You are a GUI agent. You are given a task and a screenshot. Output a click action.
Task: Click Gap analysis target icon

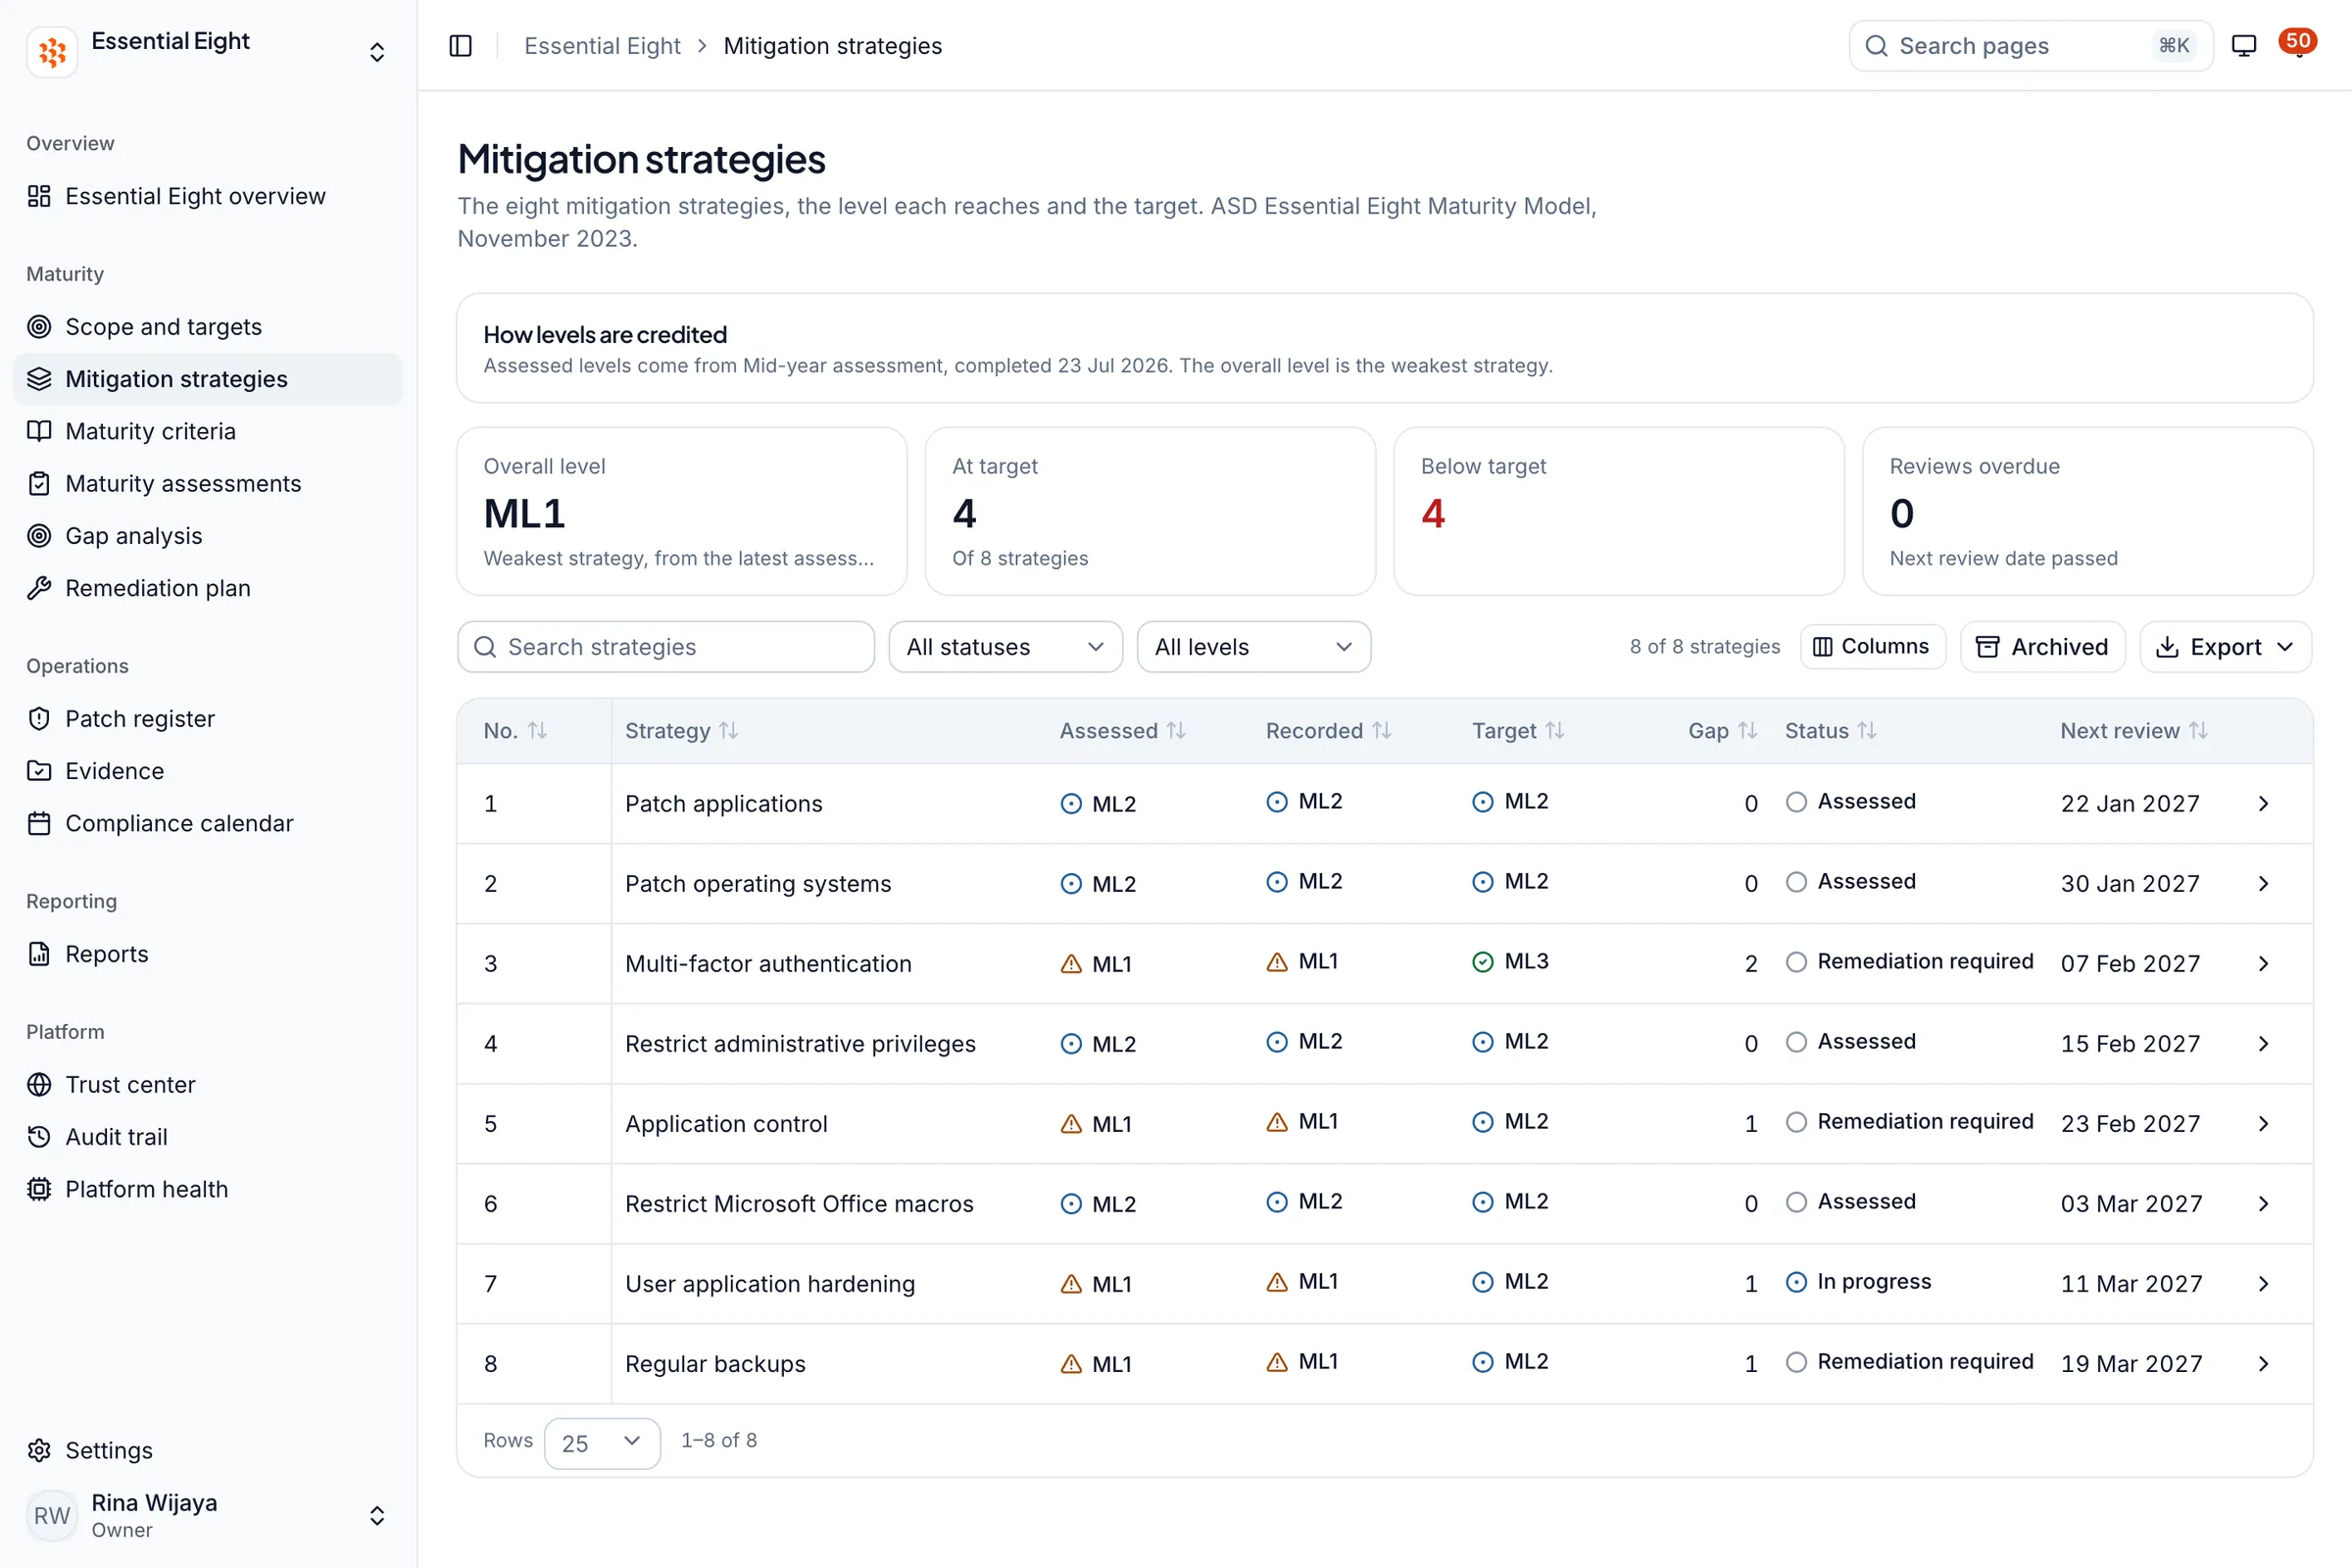(x=39, y=536)
